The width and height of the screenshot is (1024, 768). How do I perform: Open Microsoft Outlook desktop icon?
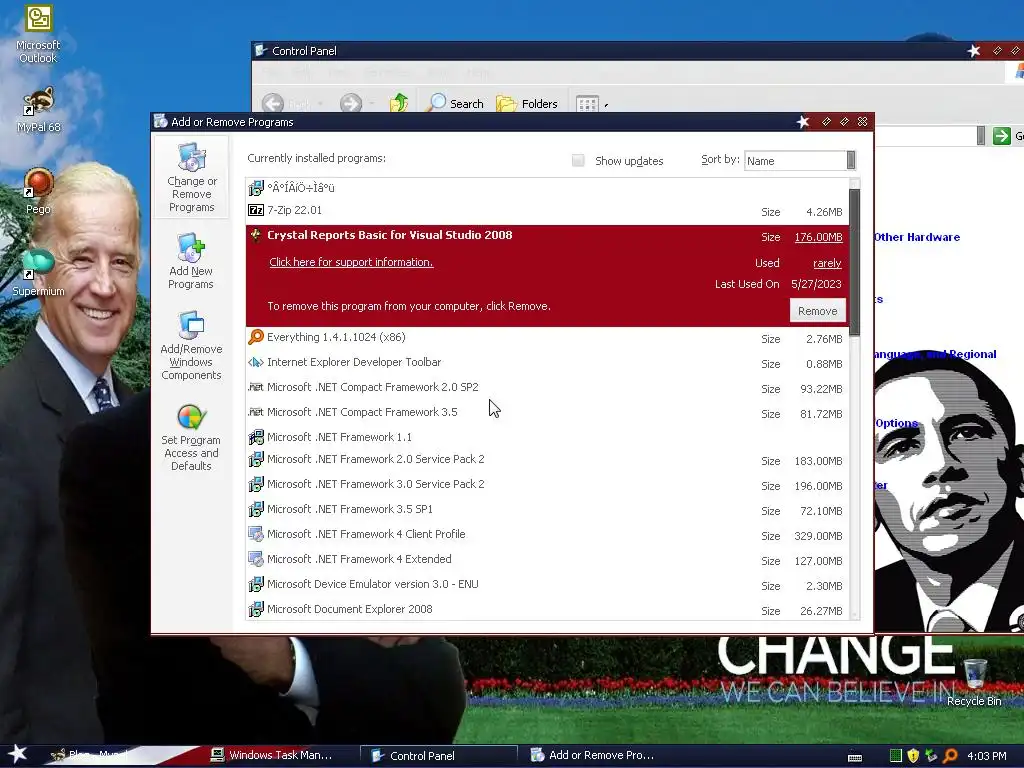point(38,35)
